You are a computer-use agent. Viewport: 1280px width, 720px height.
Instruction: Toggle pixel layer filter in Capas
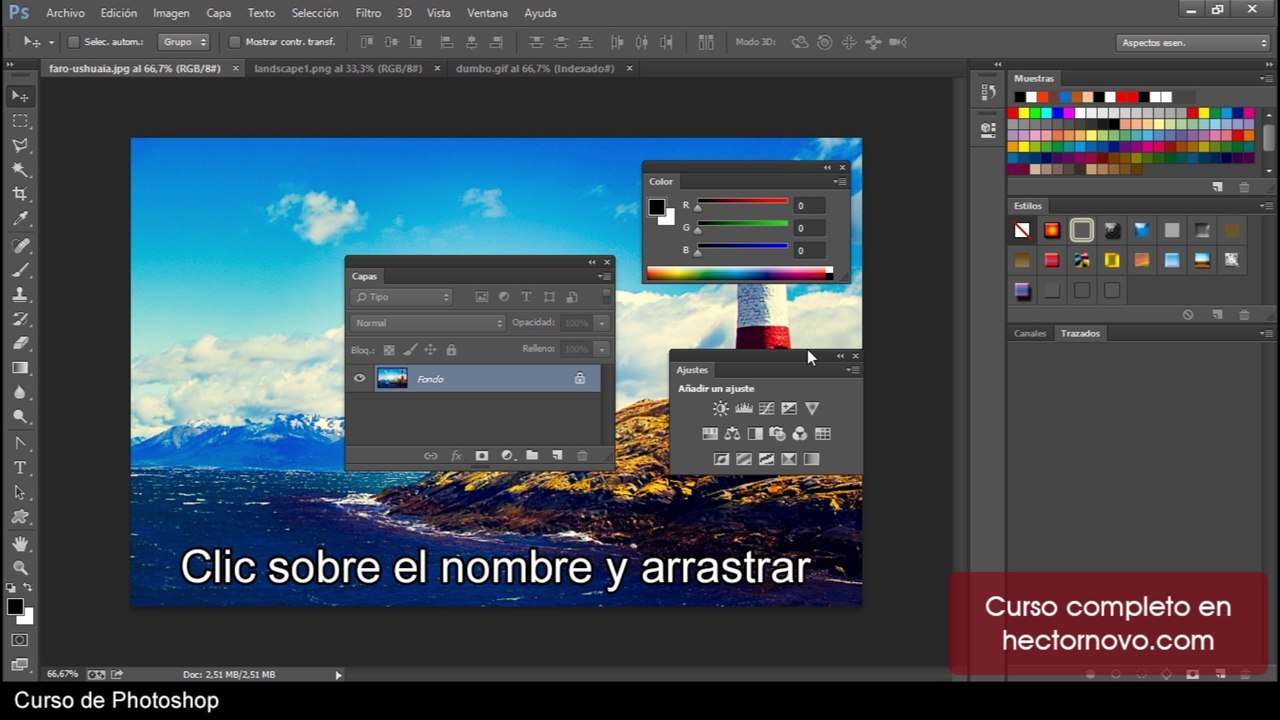tap(481, 297)
